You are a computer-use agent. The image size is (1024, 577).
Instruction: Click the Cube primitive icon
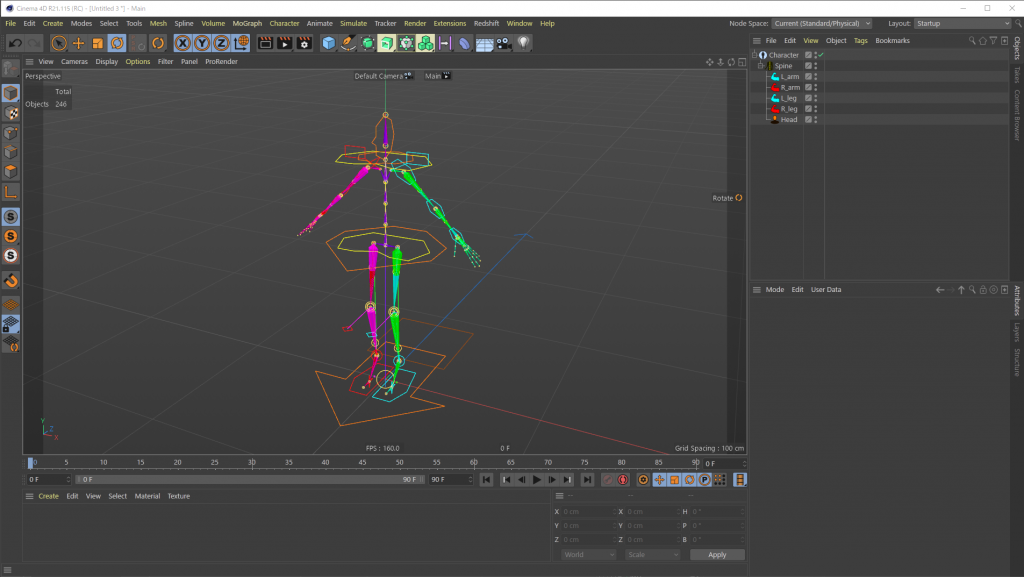coord(328,43)
